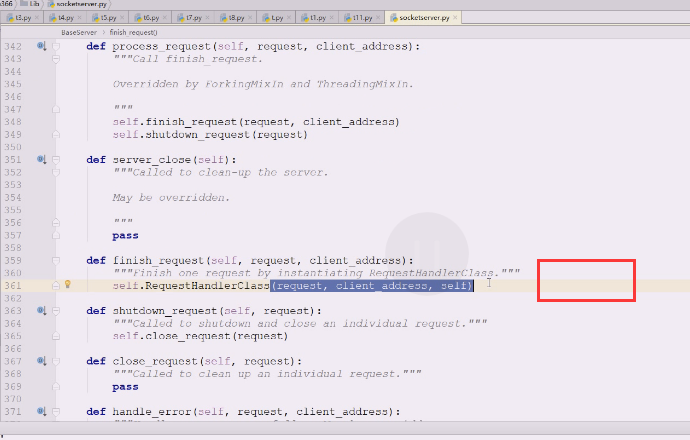
Task: Click the finish_request() breadcrumb
Action: [x=133, y=32]
